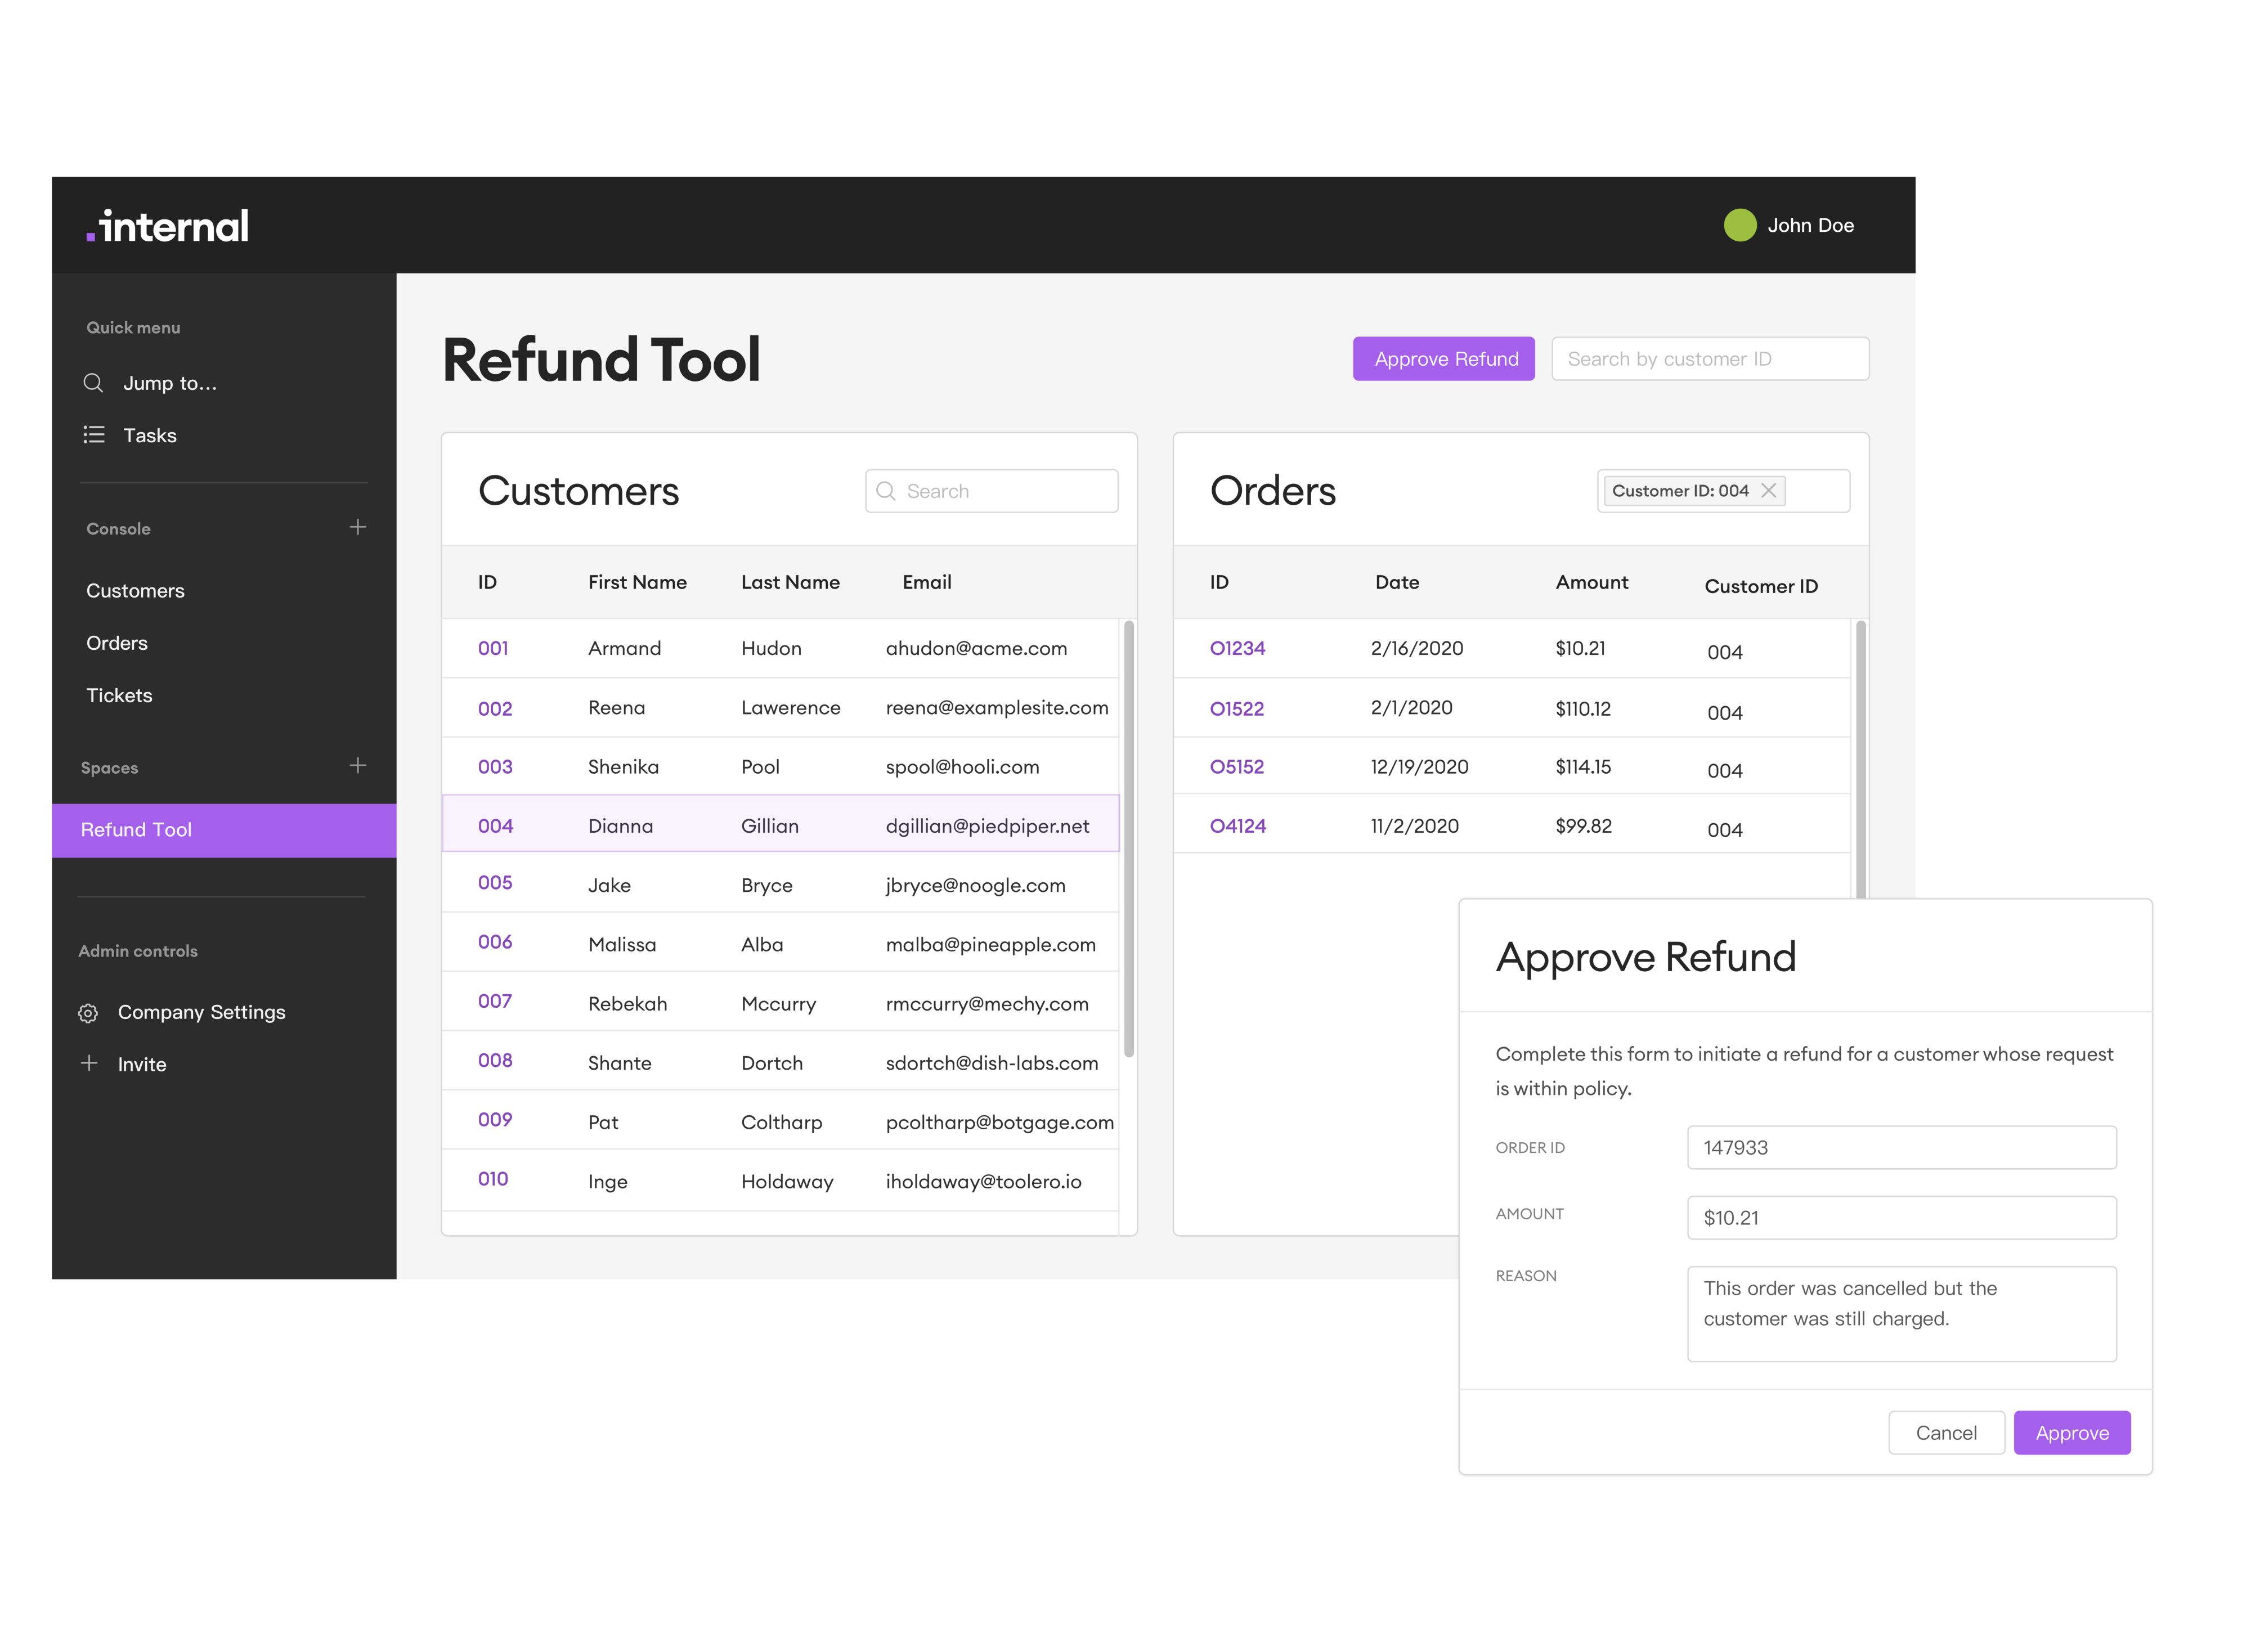Click the Jump to search icon
Screen dimensions: 2251x1652
[93, 383]
